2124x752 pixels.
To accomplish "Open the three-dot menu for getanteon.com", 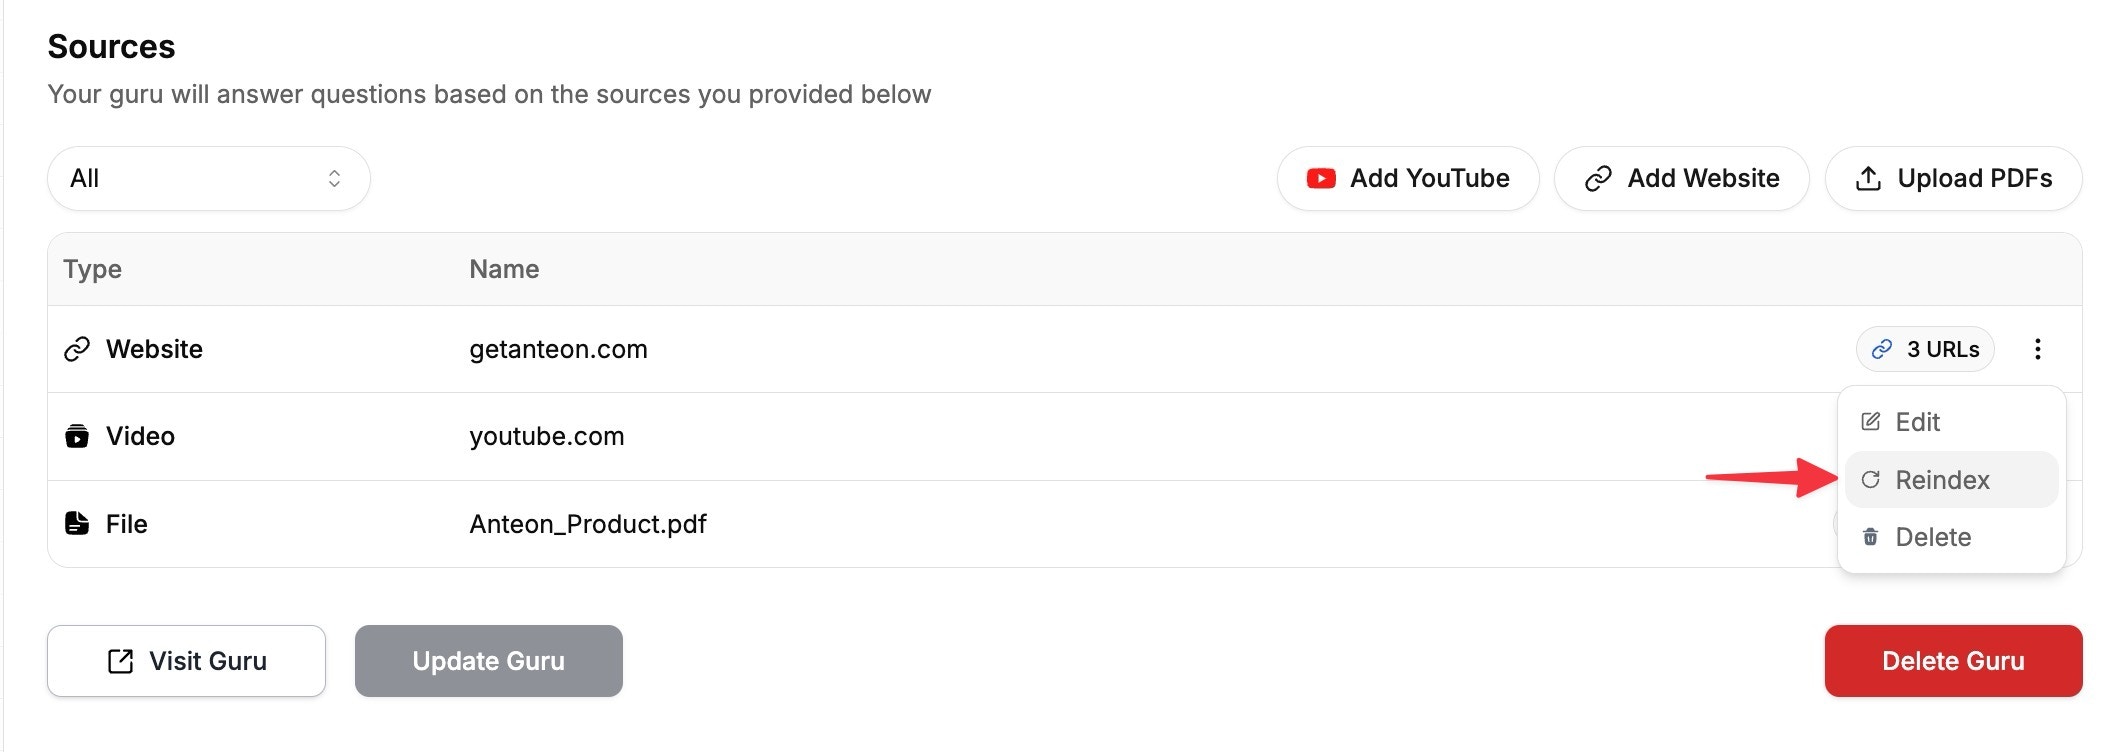I will [2037, 349].
